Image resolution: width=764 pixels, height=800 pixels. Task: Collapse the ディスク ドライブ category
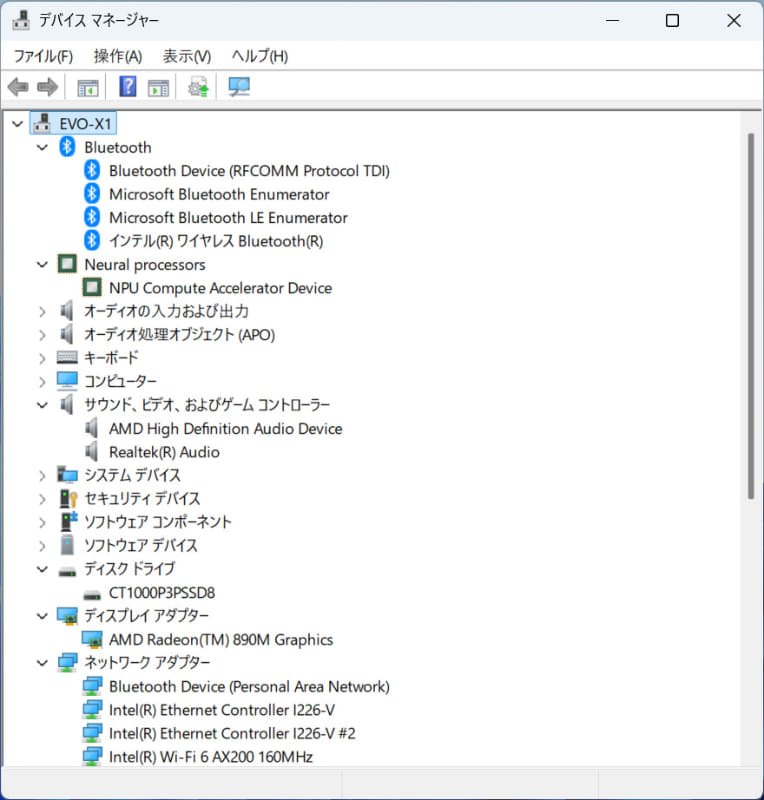[42, 569]
